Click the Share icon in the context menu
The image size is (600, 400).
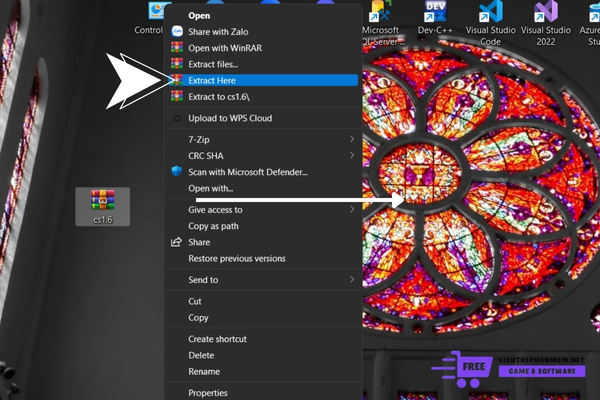click(177, 242)
